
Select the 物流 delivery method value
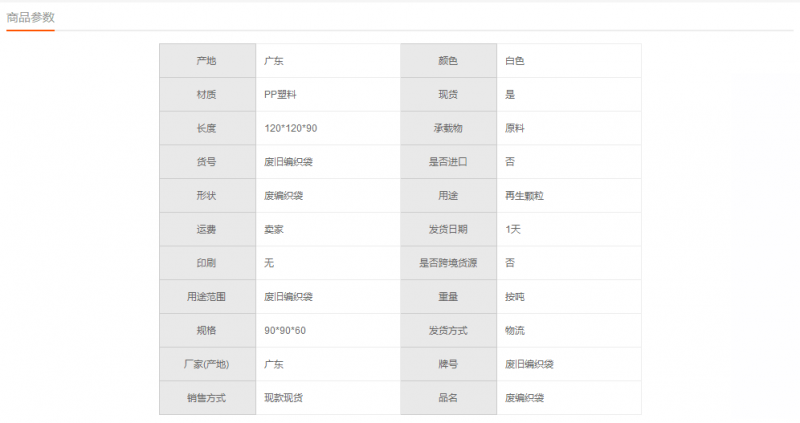tap(515, 331)
